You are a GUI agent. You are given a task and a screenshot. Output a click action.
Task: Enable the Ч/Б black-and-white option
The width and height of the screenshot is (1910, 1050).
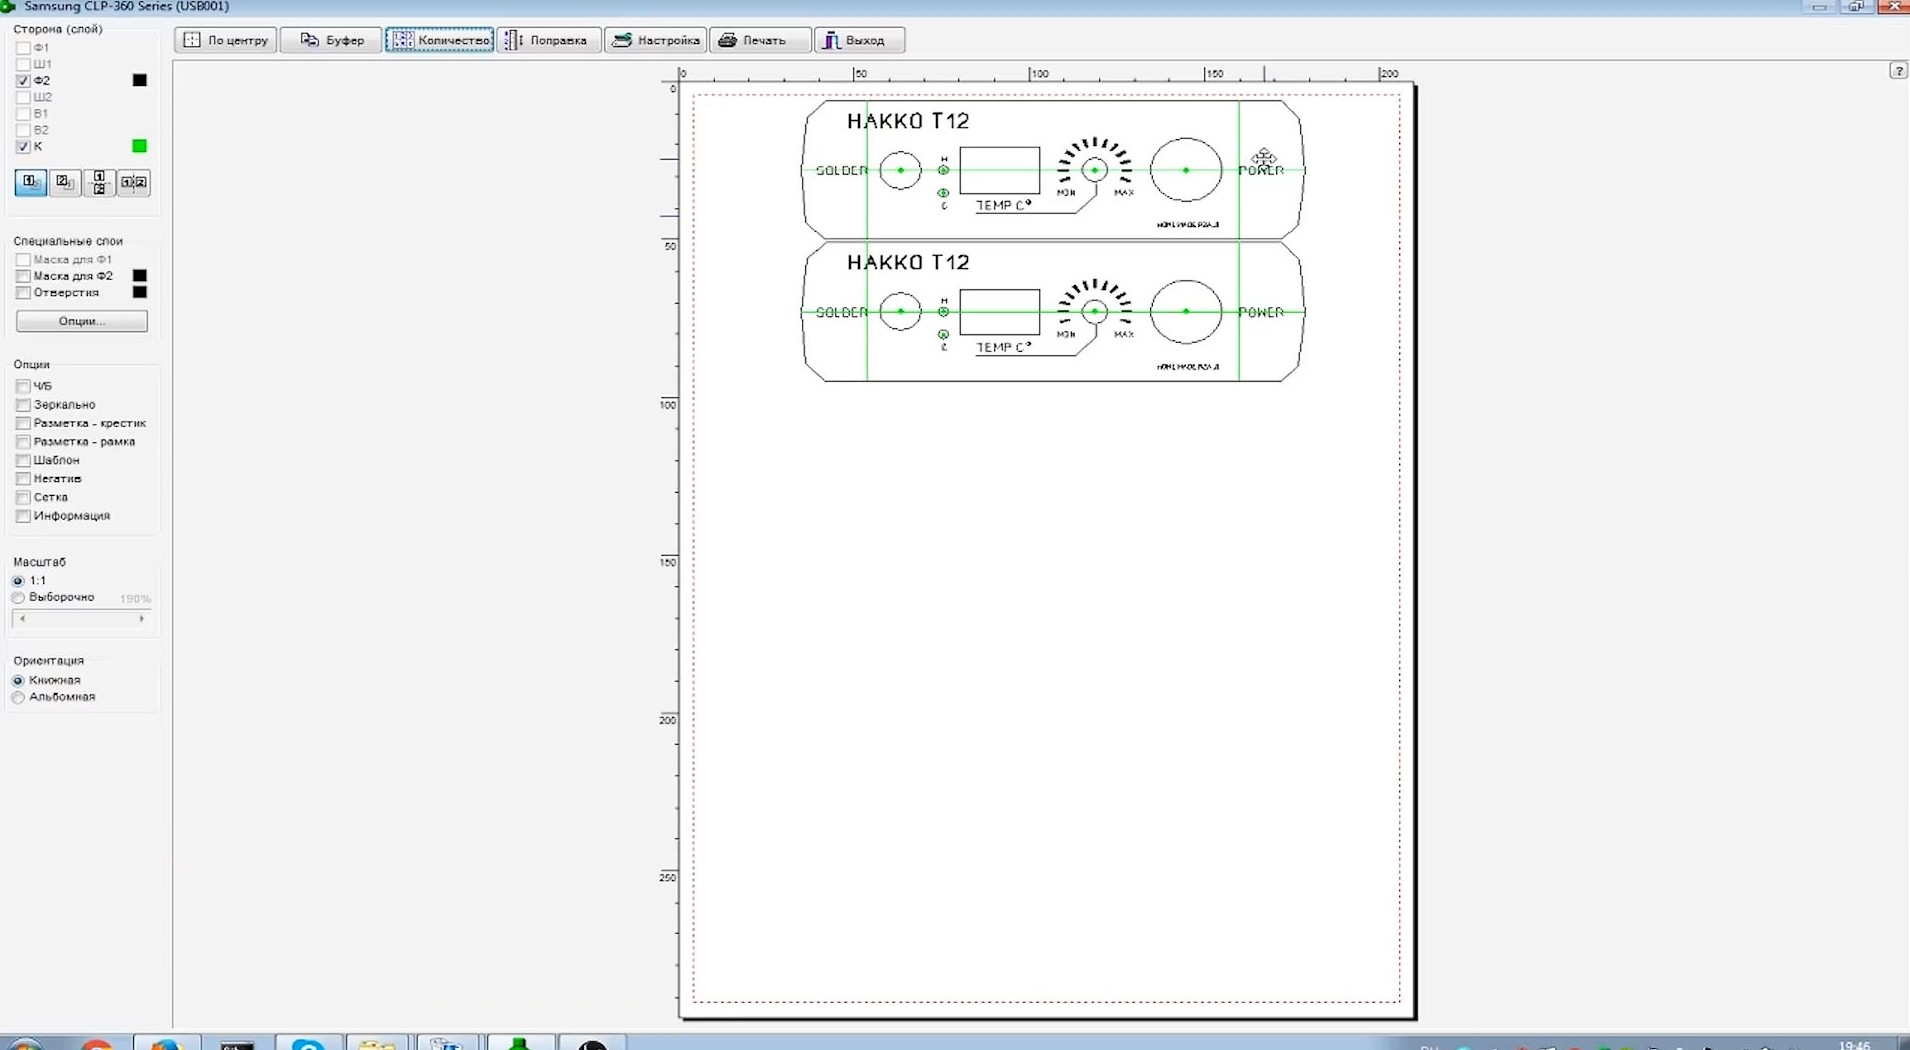point(23,386)
